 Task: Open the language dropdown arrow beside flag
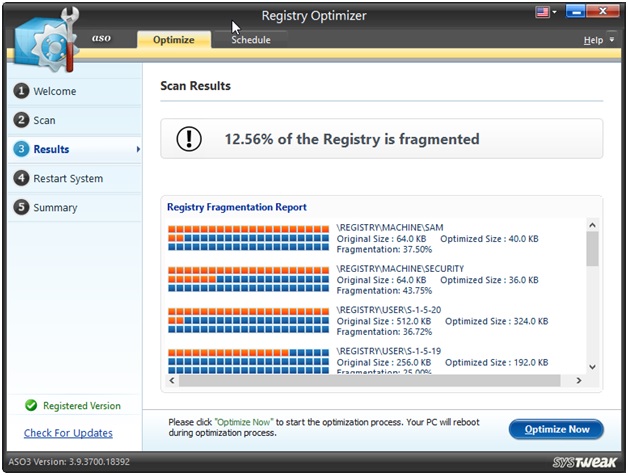click(555, 12)
